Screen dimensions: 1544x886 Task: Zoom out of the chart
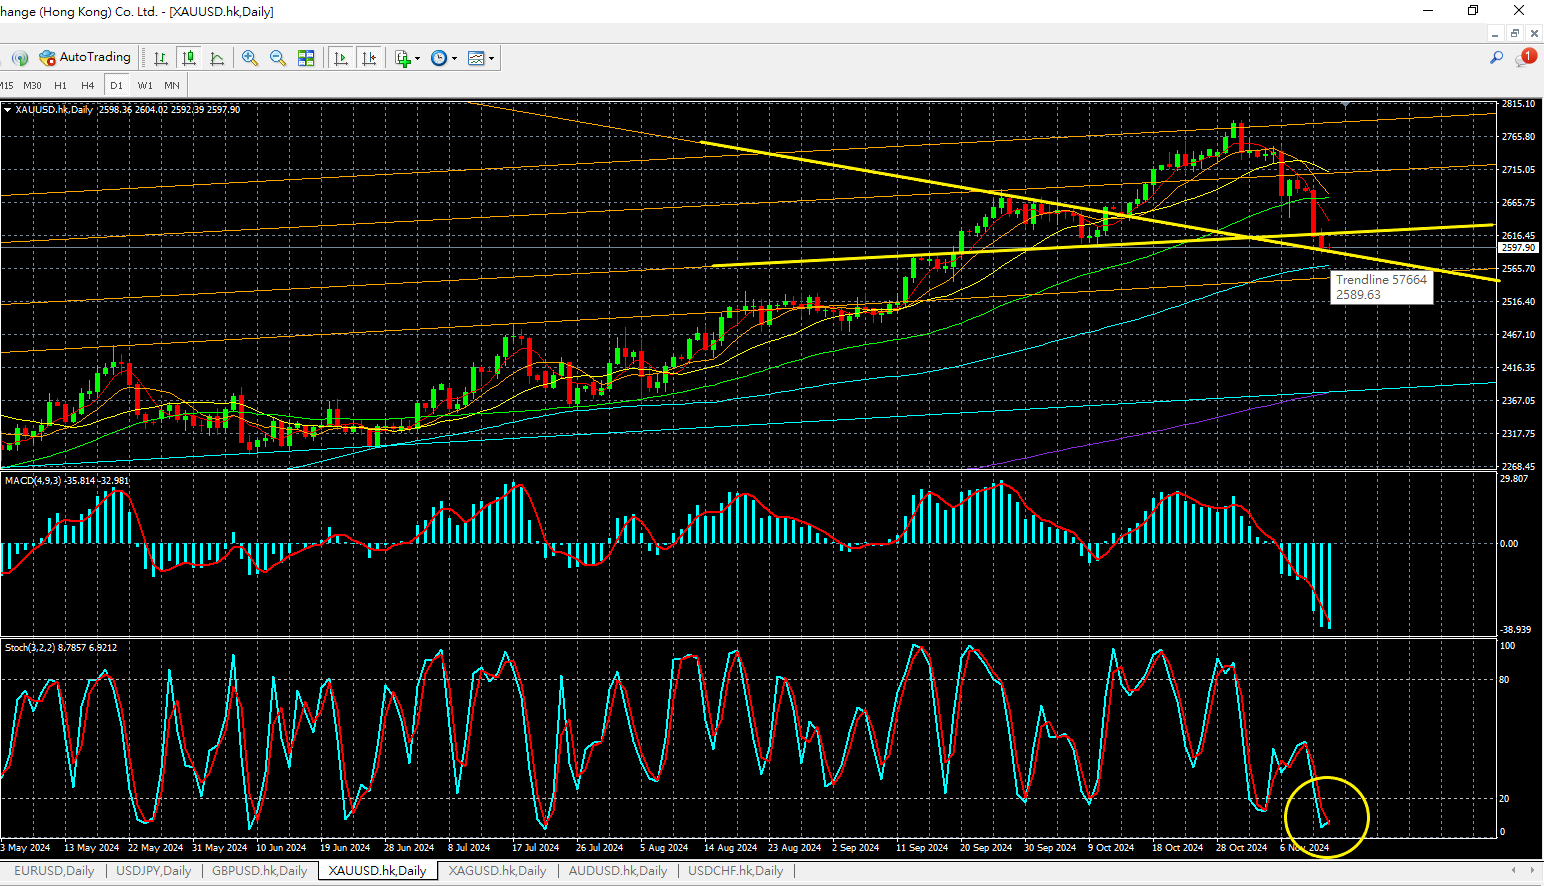(278, 58)
